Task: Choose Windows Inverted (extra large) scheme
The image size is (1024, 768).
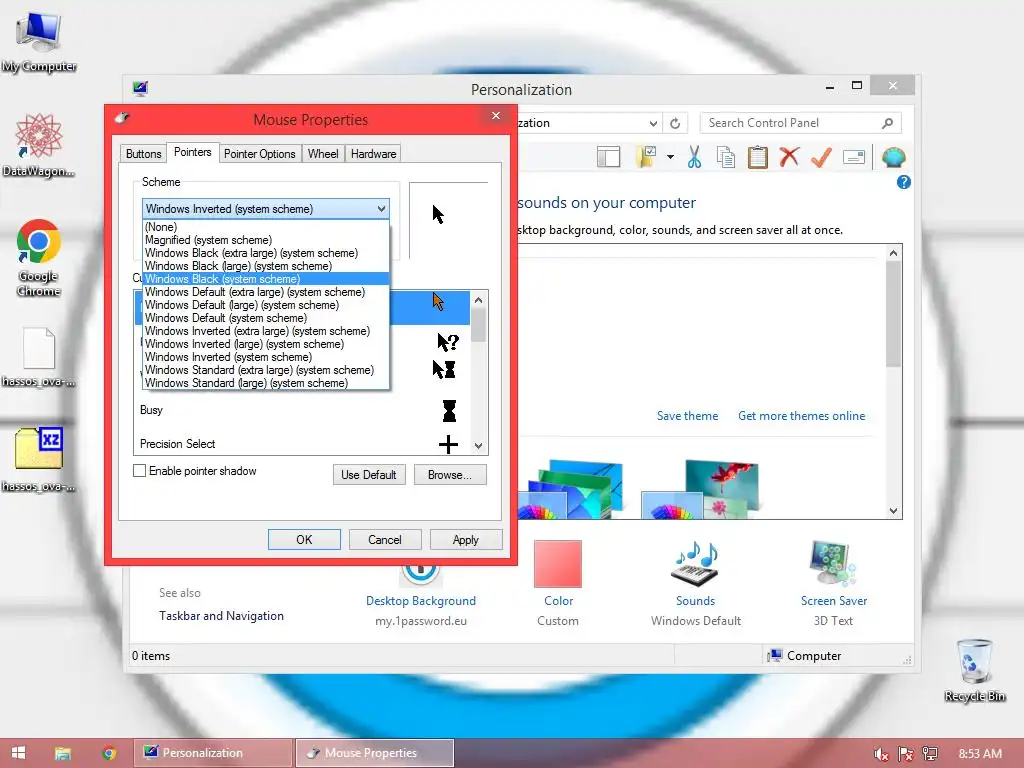Action: [266, 331]
